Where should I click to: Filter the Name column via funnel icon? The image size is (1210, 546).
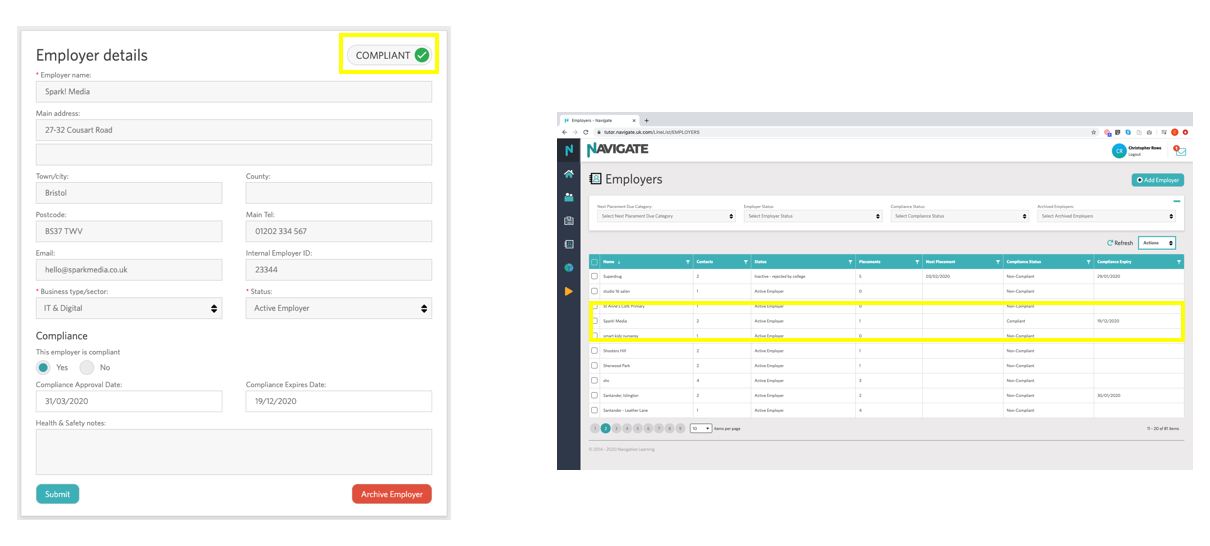click(687, 262)
